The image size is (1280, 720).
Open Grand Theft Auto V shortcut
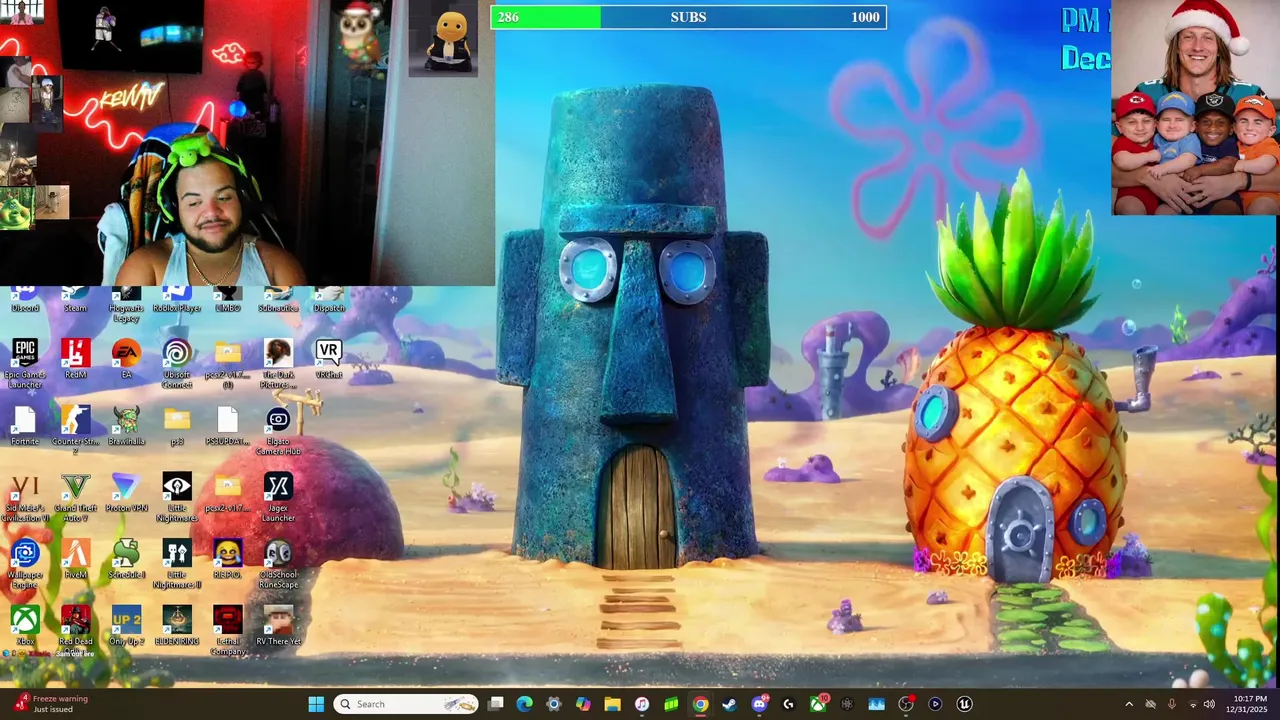tap(75, 498)
